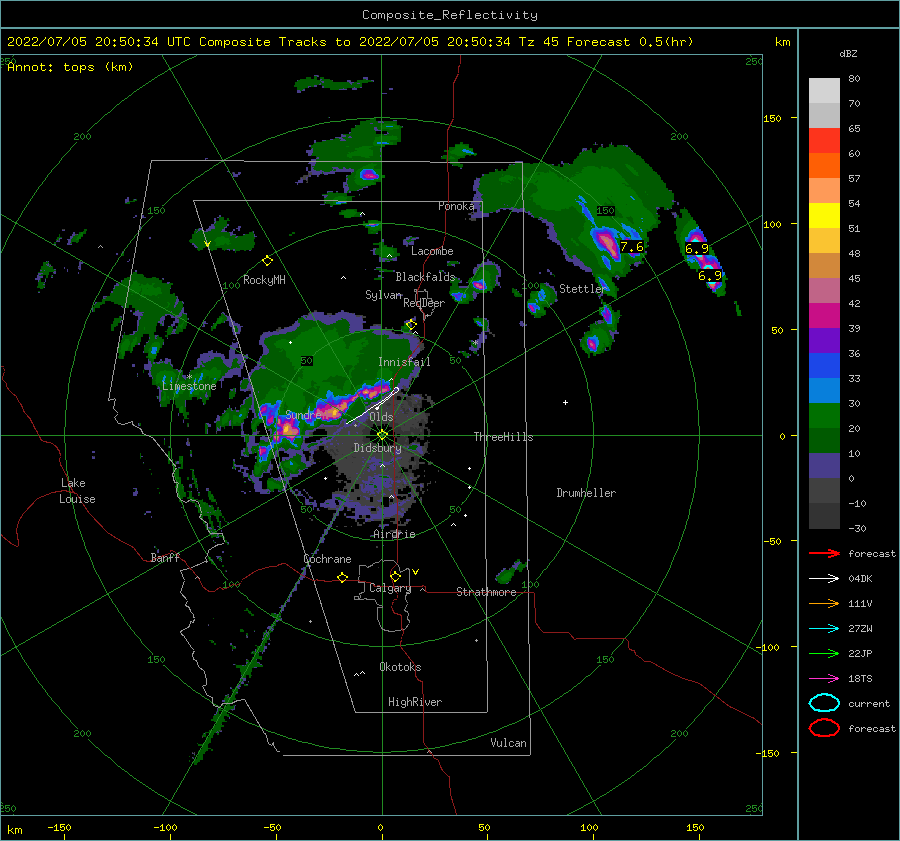The image size is (900, 841).
Task: Click the red 60–65 dBZ color swatch
Action: (x=824, y=141)
